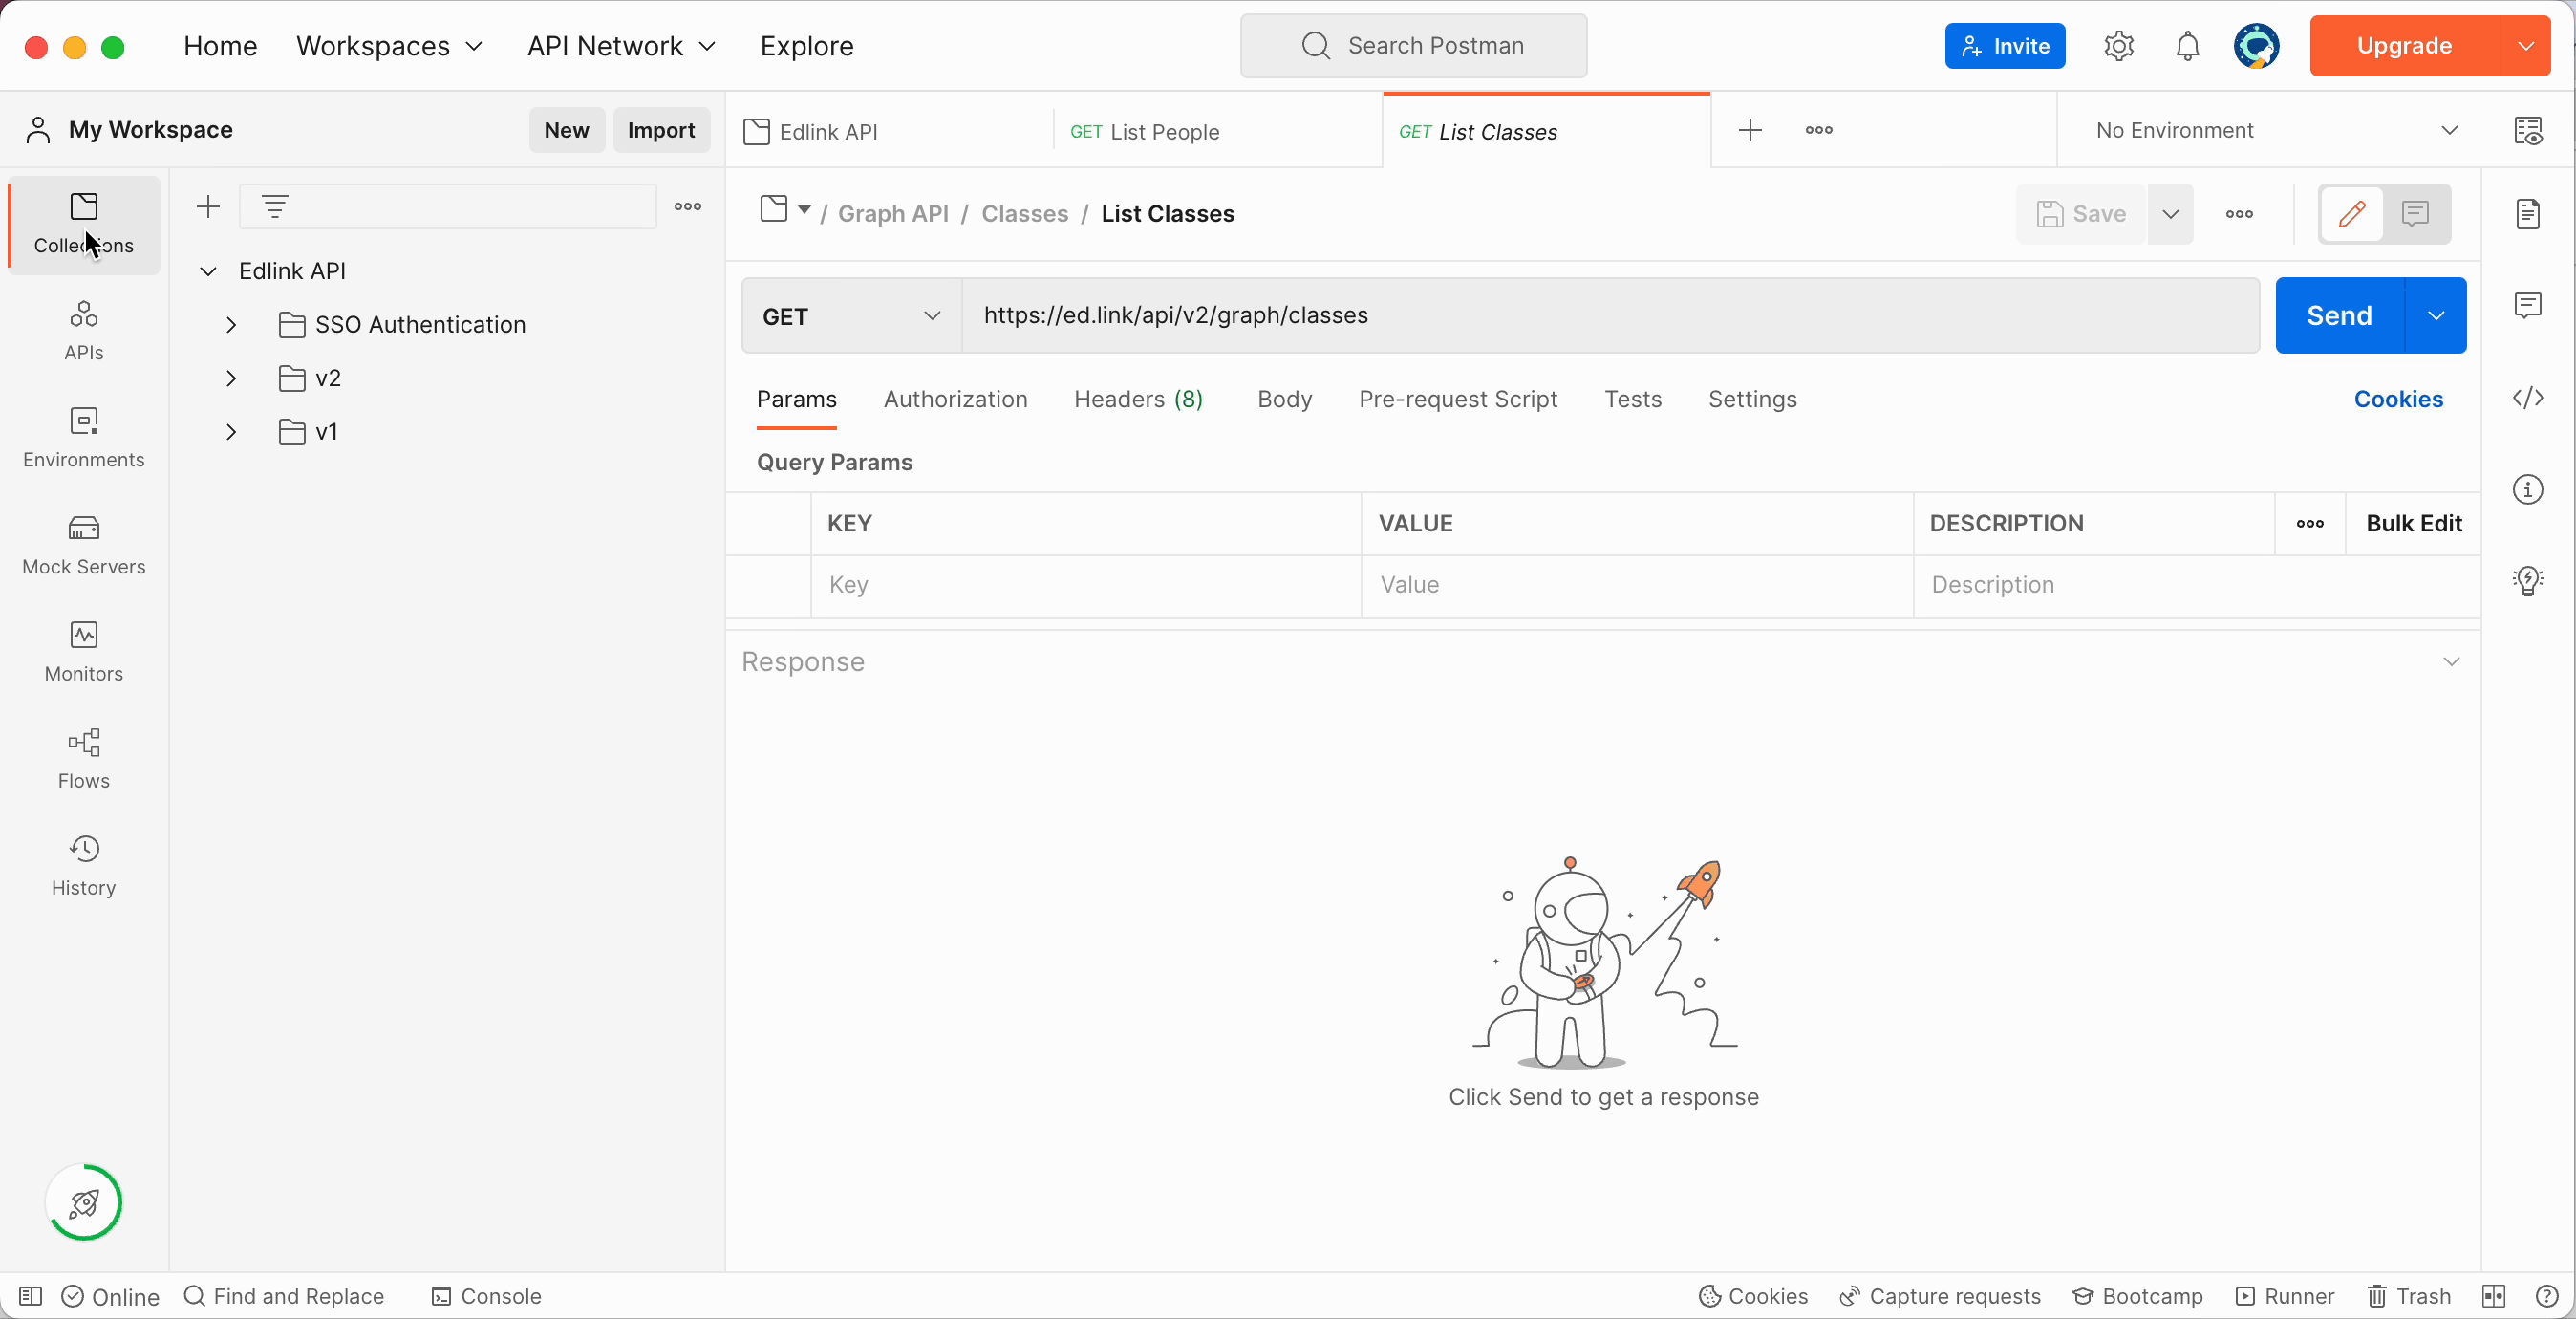Open the settings gear icon
The image size is (2576, 1319).
[2119, 46]
